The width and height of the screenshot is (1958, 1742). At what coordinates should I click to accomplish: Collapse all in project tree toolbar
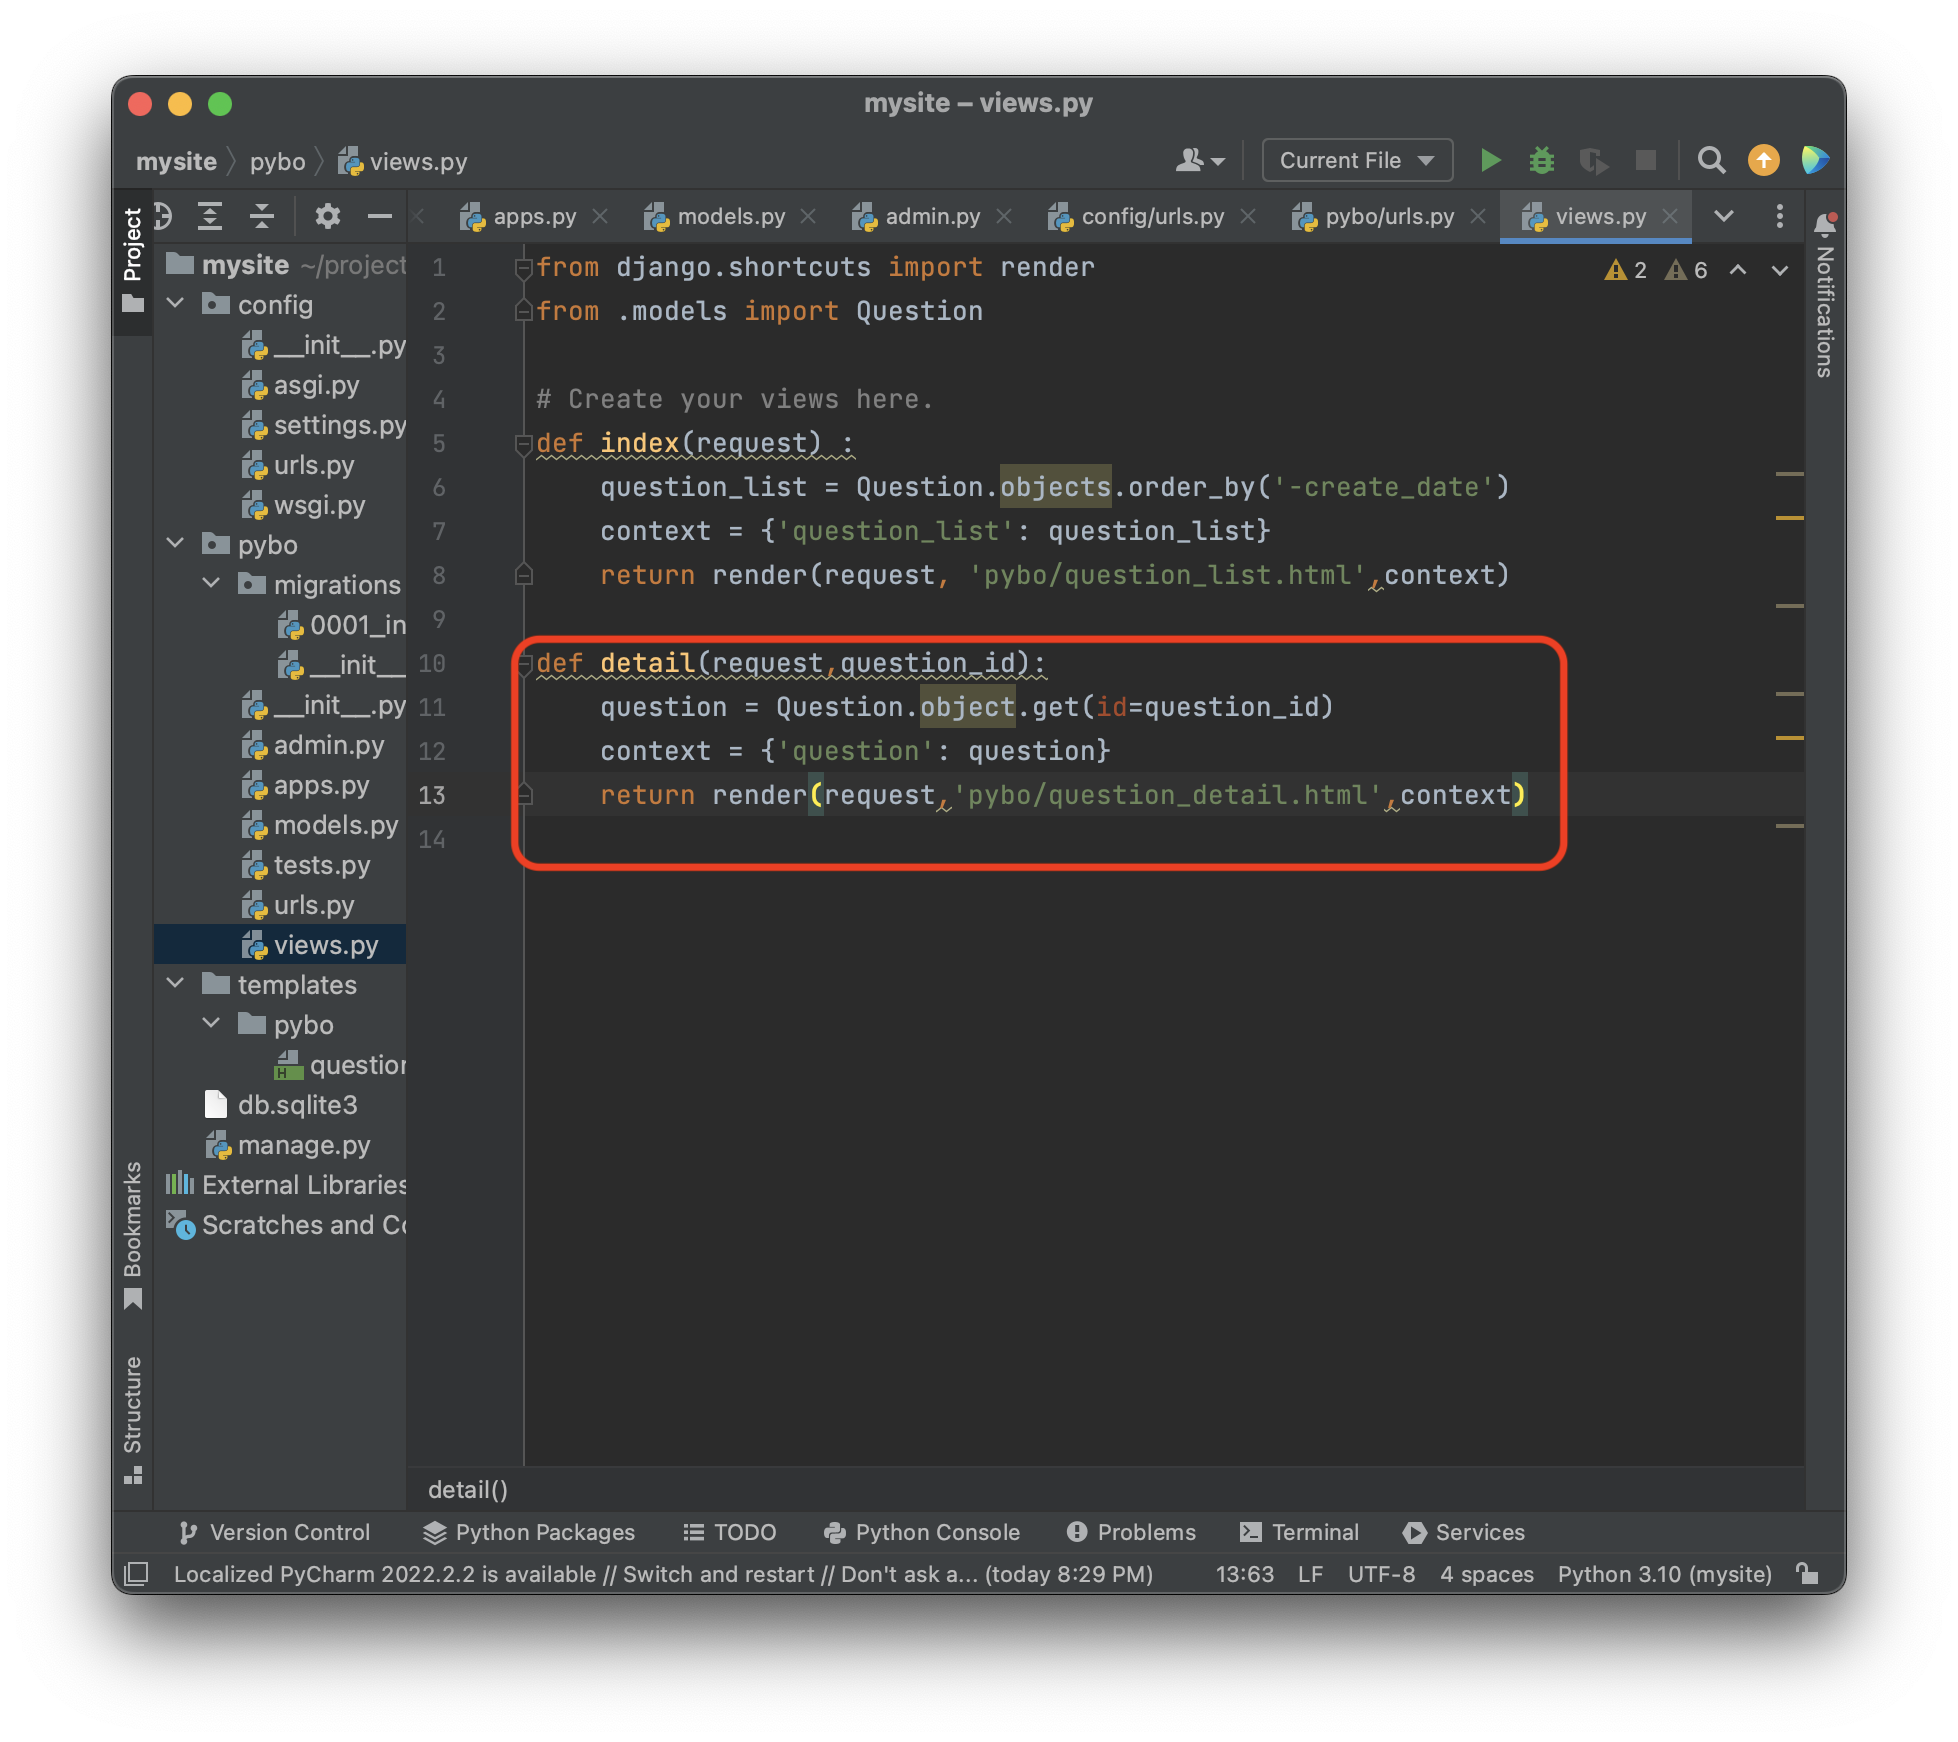pyautogui.click(x=262, y=216)
